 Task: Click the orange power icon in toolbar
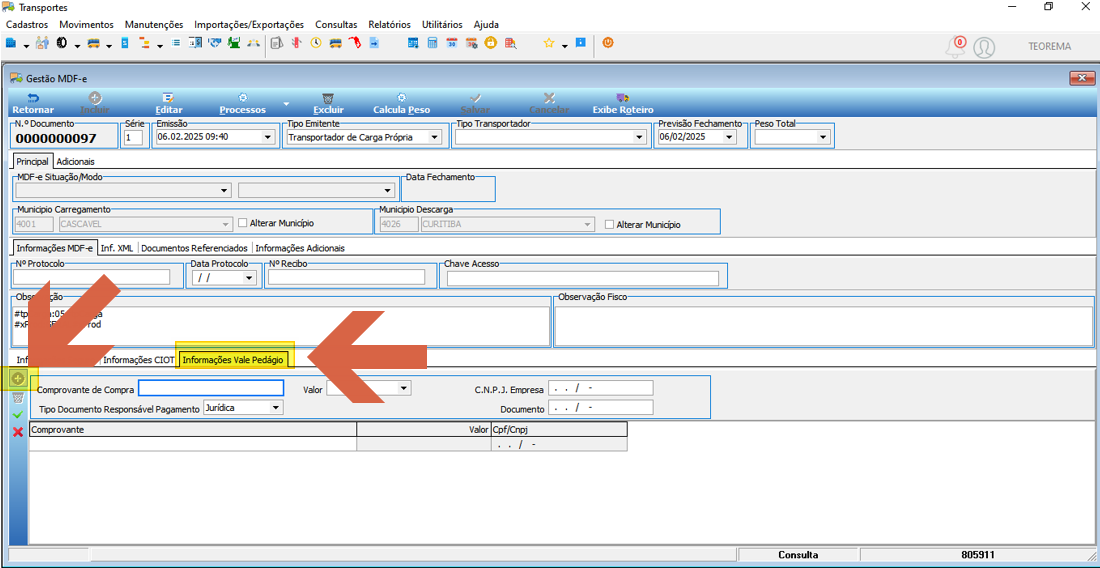608,43
